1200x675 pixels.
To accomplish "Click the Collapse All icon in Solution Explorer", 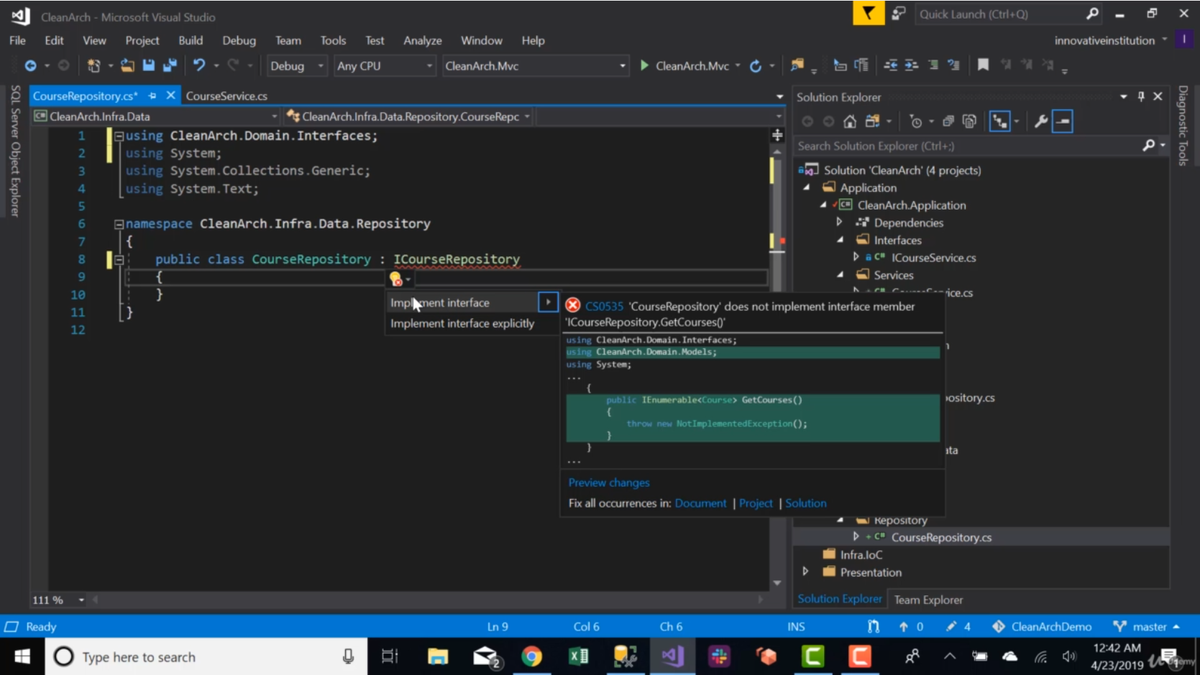I will [948, 122].
